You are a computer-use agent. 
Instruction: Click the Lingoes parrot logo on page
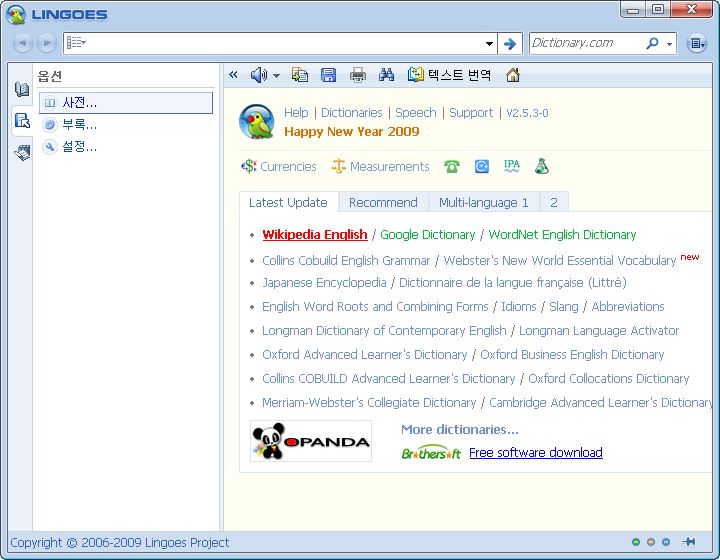pos(257,121)
